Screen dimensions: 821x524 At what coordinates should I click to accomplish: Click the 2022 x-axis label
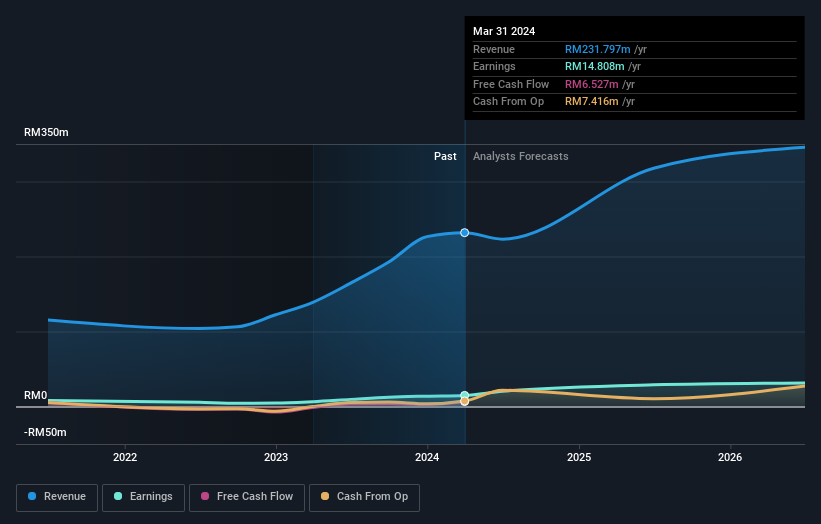pos(125,457)
